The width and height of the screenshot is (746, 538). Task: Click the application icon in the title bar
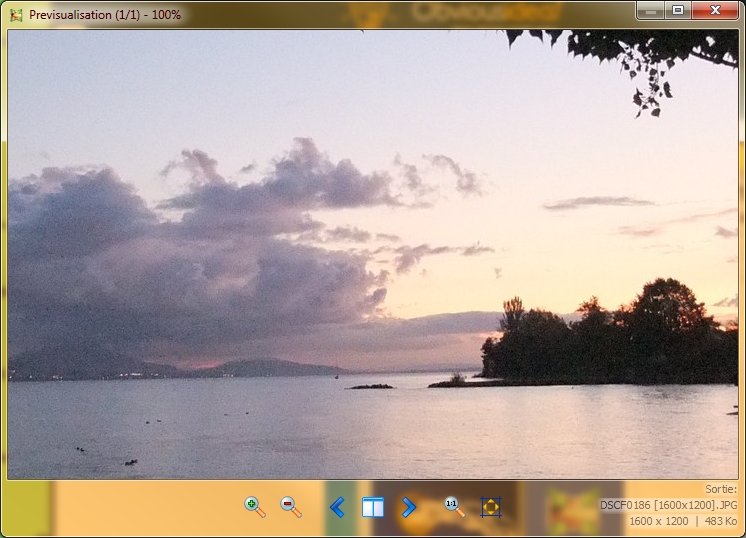[15, 14]
